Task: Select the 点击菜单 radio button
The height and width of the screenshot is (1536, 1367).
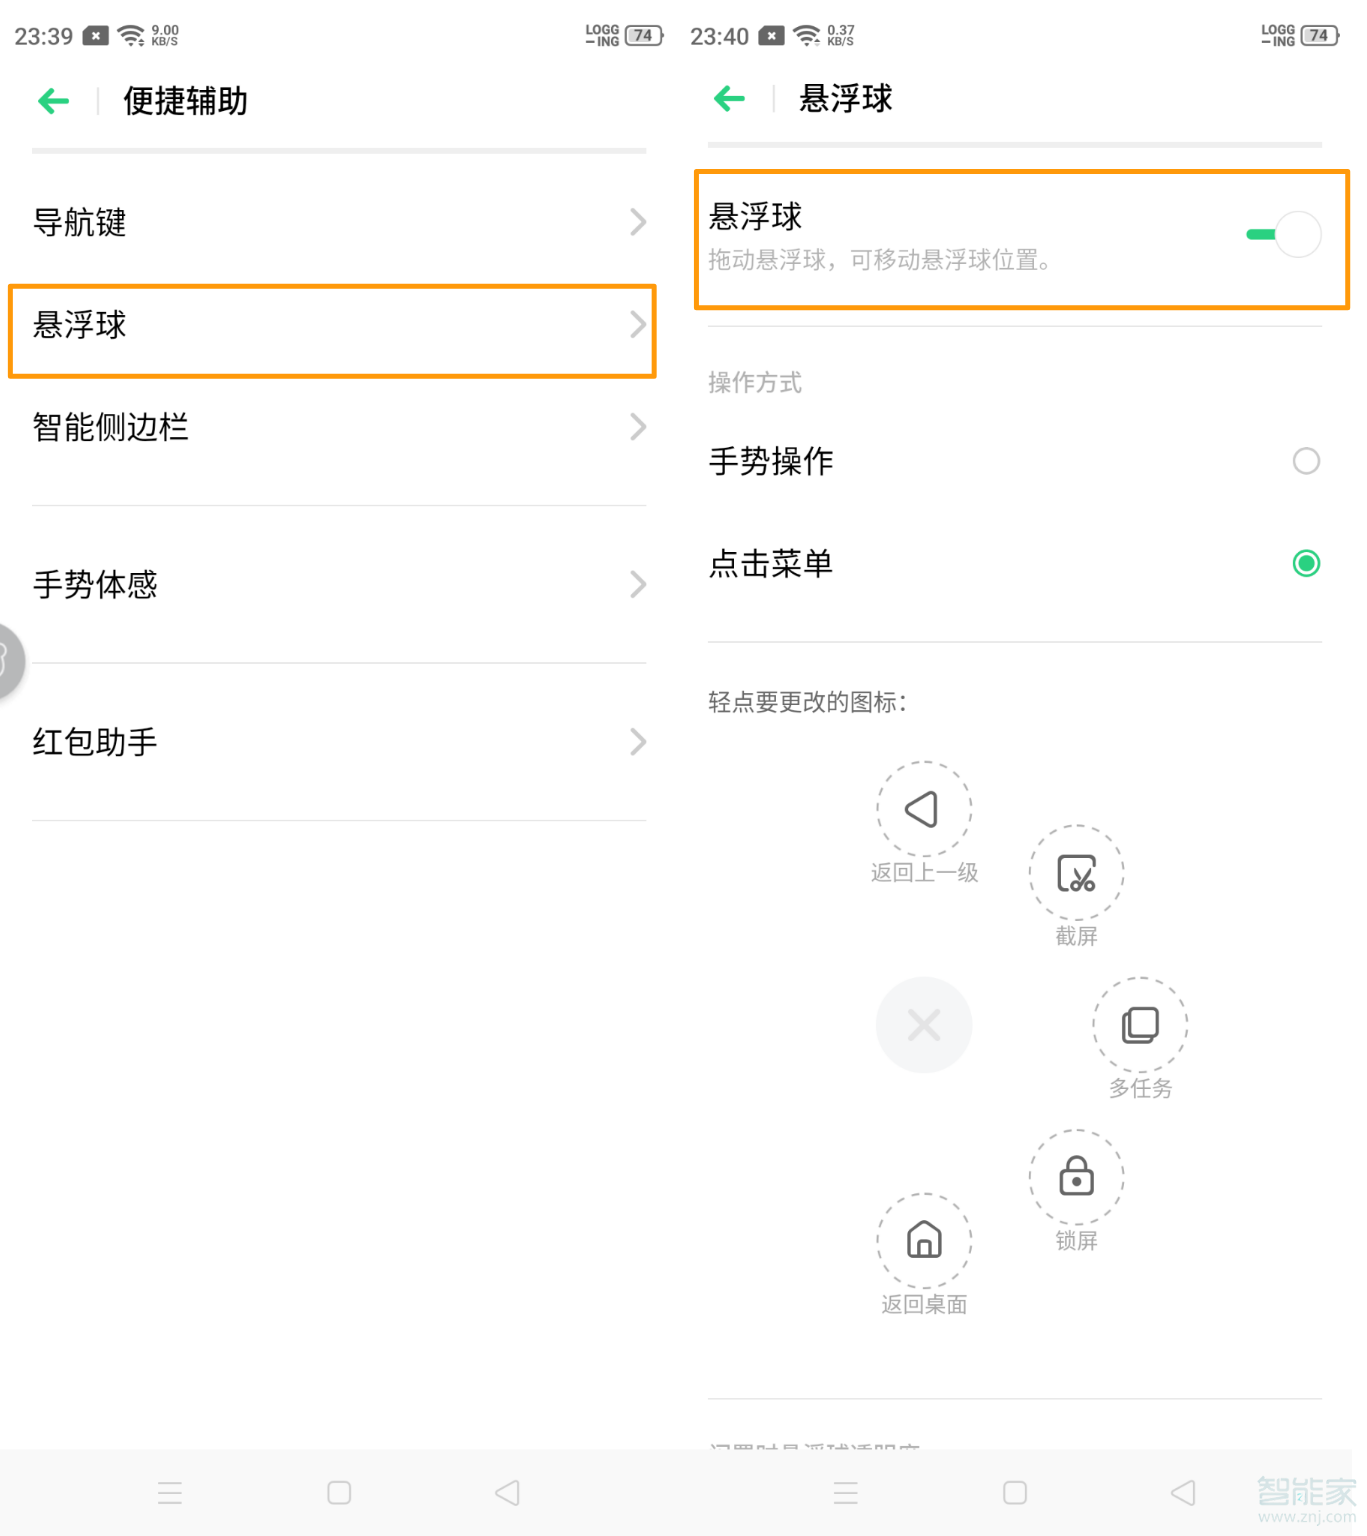Action: (1306, 564)
